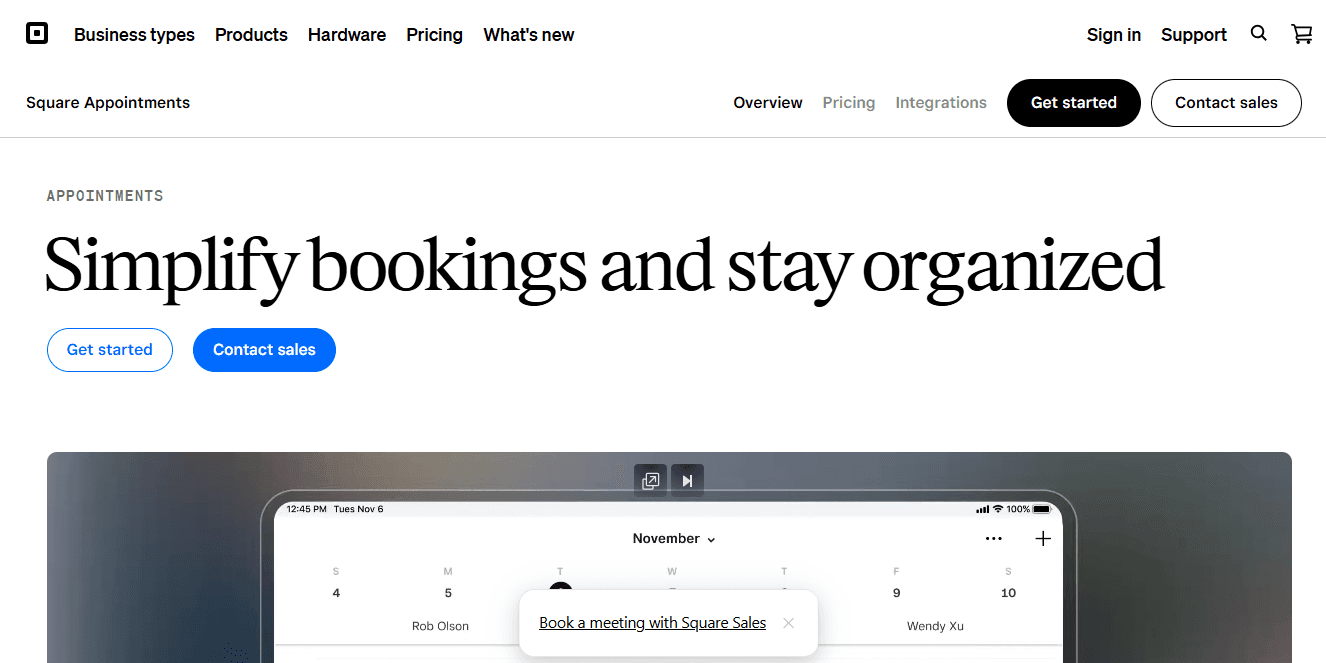1326x663 pixels.
Task: Go to the Support link
Action: [1194, 35]
